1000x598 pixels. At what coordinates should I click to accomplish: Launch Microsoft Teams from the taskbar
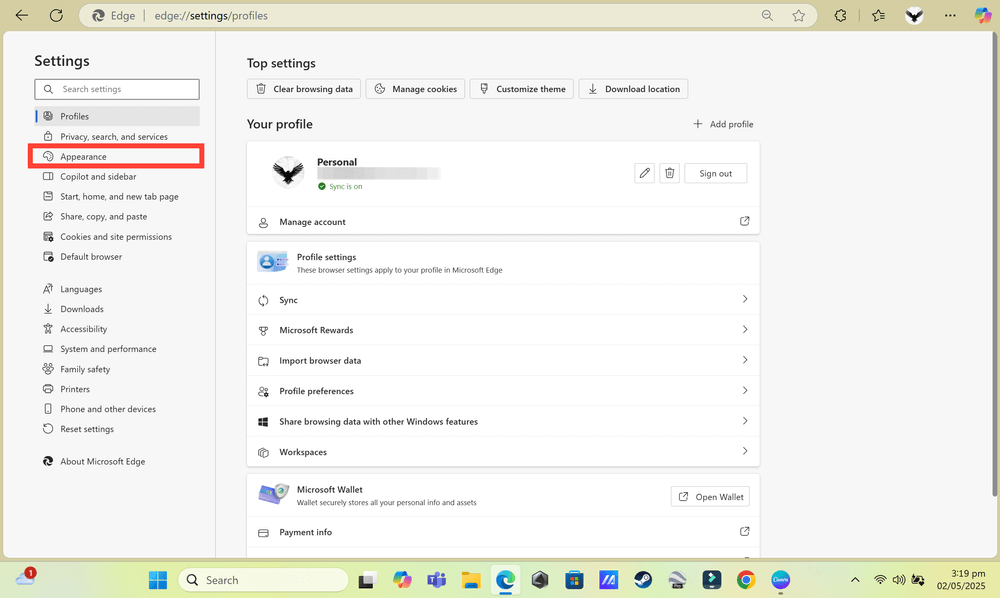pos(437,580)
